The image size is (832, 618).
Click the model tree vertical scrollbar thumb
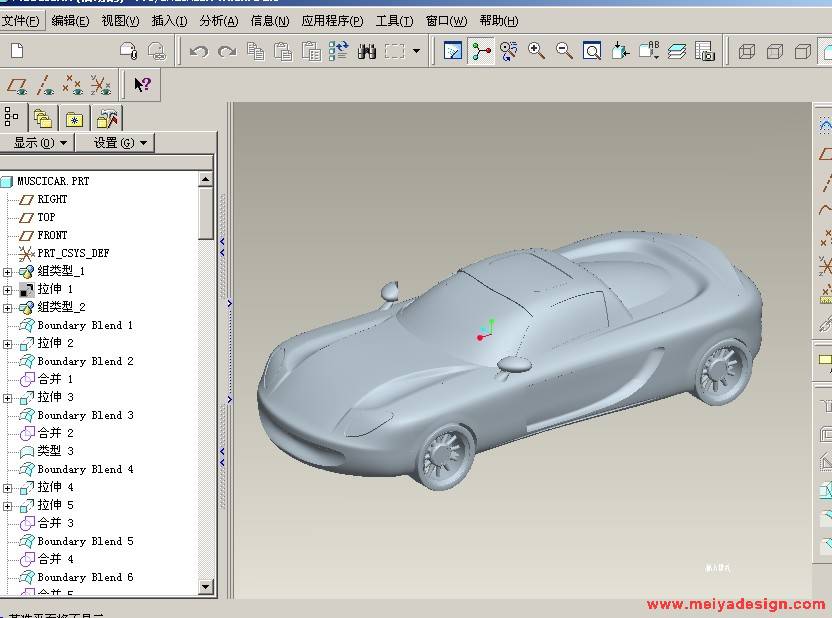tap(206, 213)
